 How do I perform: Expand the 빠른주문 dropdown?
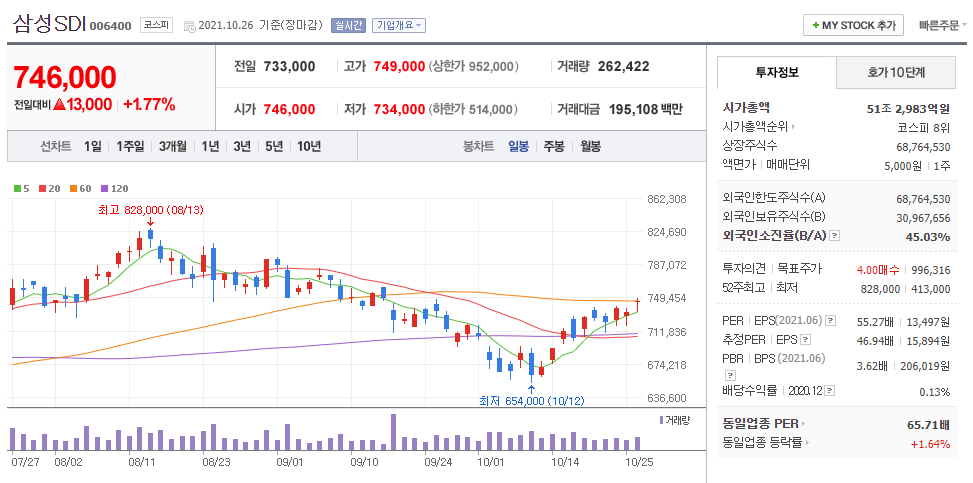[x=942, y=25]
